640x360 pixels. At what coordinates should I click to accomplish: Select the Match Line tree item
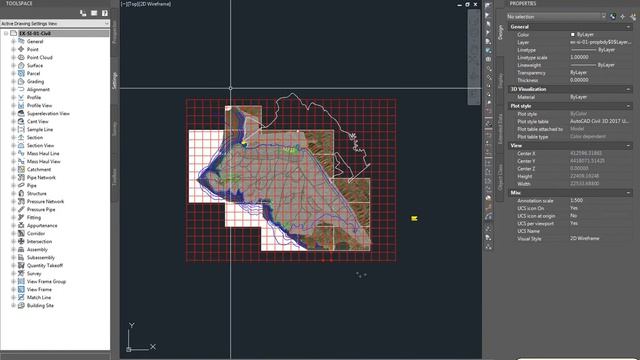point(39,298)
